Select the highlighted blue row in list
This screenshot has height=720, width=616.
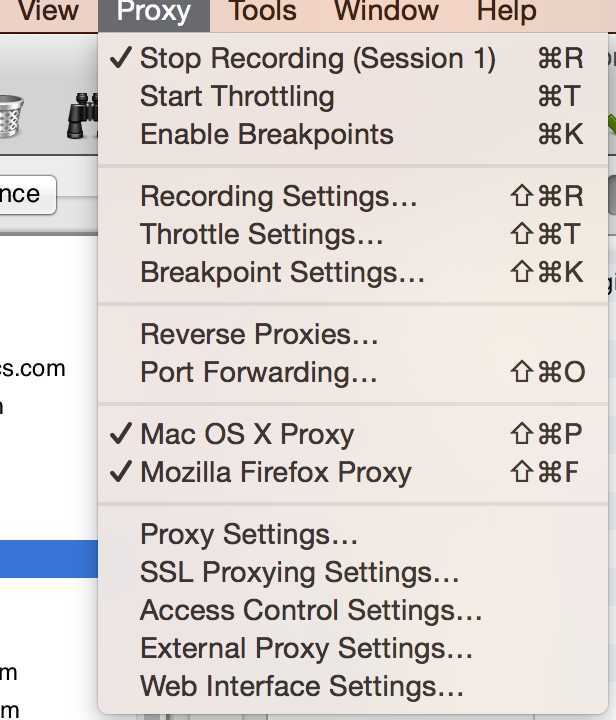tap(49, 559)
